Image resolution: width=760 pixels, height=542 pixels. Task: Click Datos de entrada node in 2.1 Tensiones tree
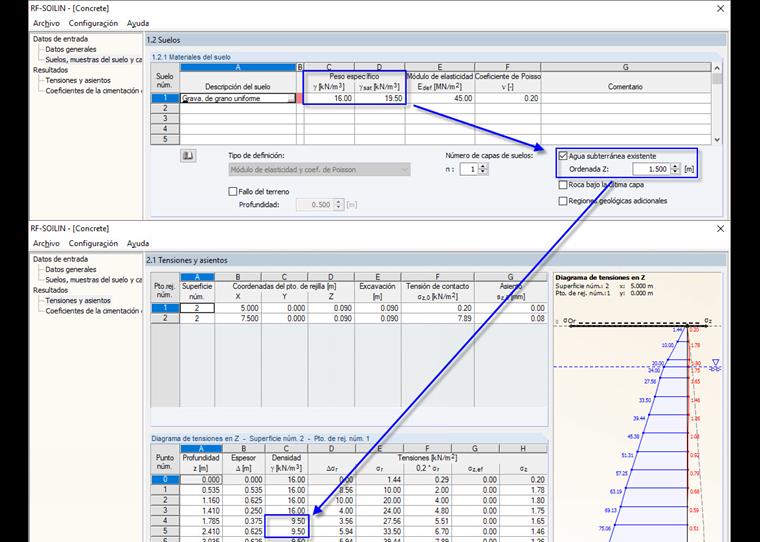pos(61,259)
